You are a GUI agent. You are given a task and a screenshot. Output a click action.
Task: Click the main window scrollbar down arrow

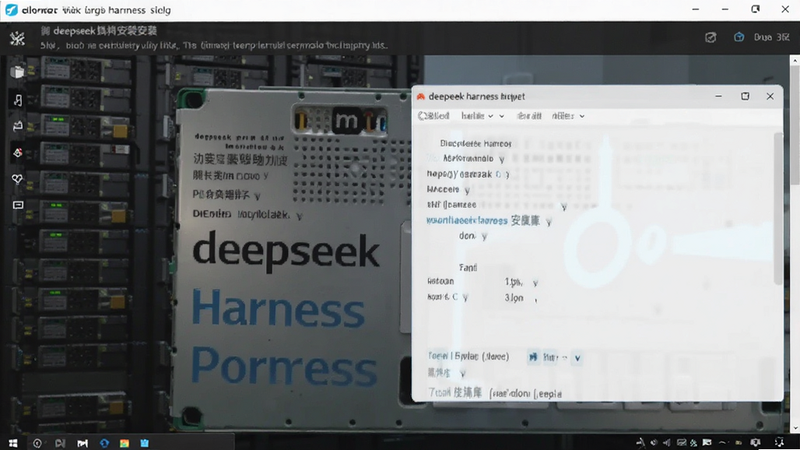pyautogui.click(x=795, y=429)
